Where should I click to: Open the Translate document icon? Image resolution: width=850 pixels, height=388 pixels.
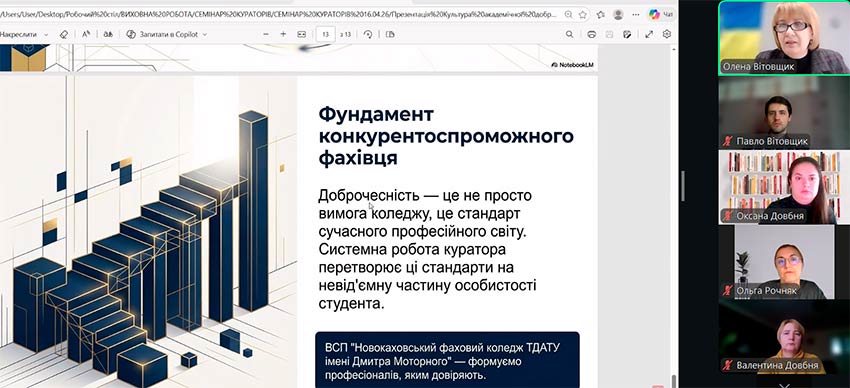pyautogui.click(x=108, y=34)
